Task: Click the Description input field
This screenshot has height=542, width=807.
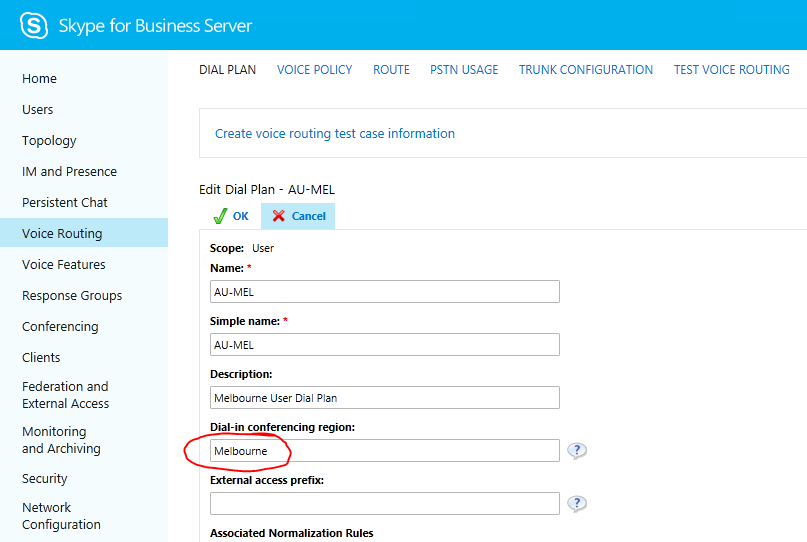Action: 384,397
